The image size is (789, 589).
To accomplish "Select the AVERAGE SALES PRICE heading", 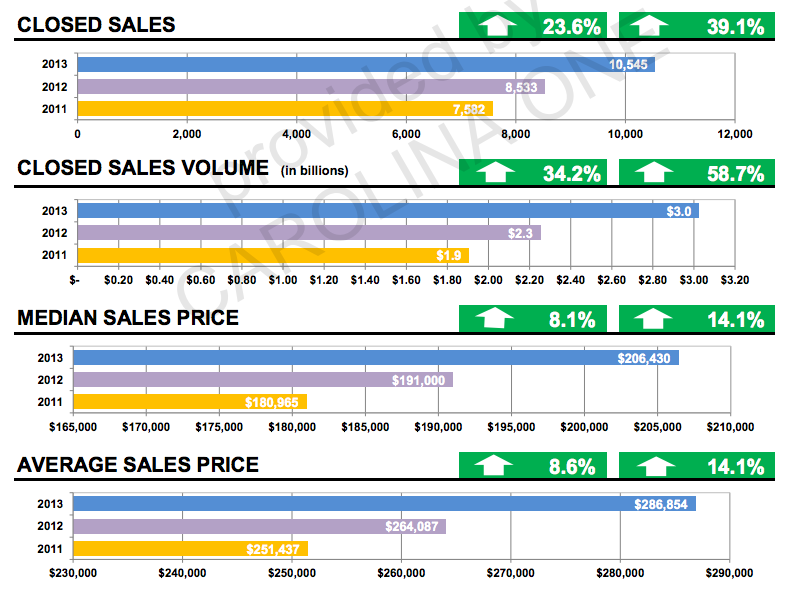I will (138, 465).
